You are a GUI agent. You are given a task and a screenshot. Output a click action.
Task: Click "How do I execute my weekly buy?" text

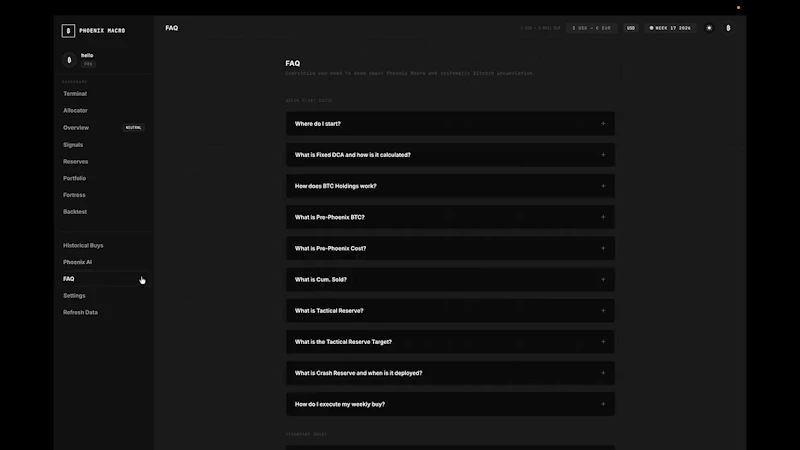tap(340, 404)
